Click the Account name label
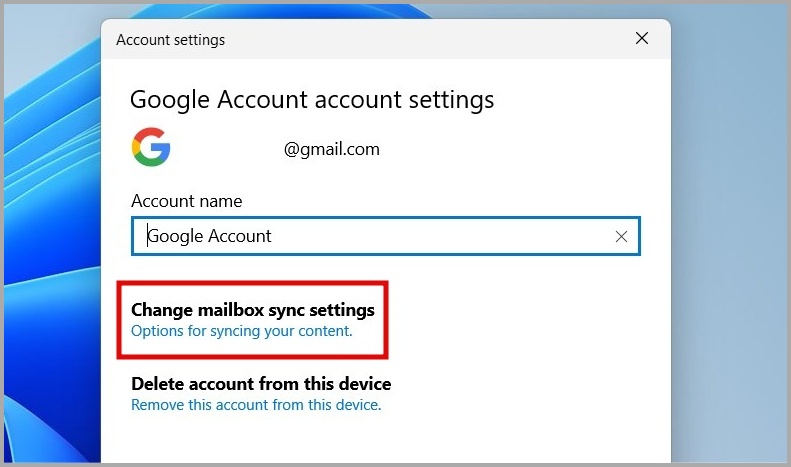Image resolution: width=791 pixels, height=467 pixels. [x=186, y=201]
